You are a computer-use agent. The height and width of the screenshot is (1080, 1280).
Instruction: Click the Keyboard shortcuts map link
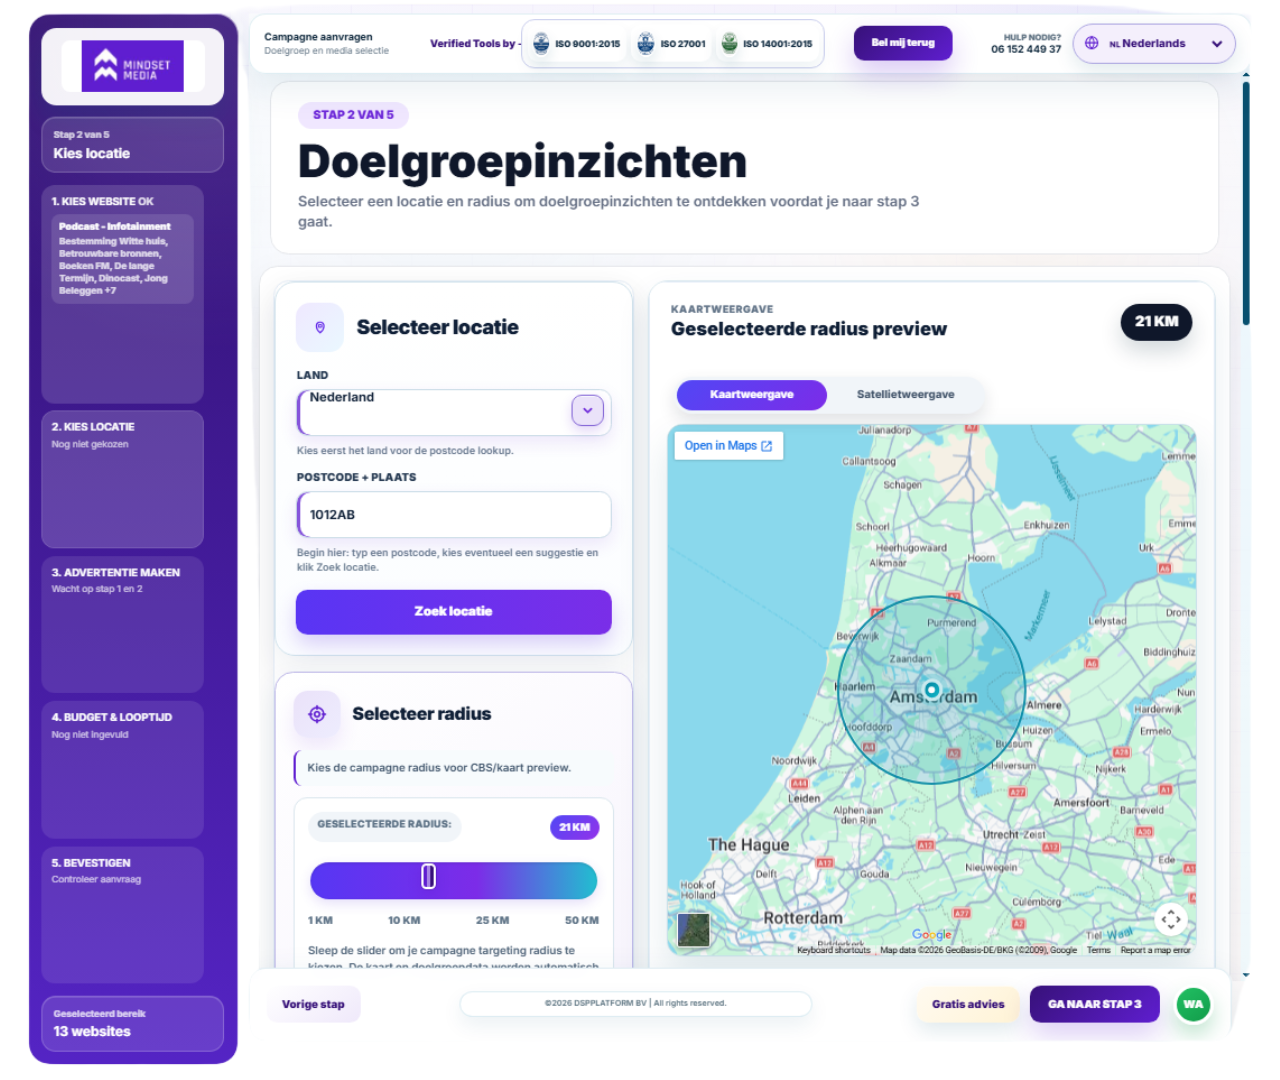tap(834, 950)
